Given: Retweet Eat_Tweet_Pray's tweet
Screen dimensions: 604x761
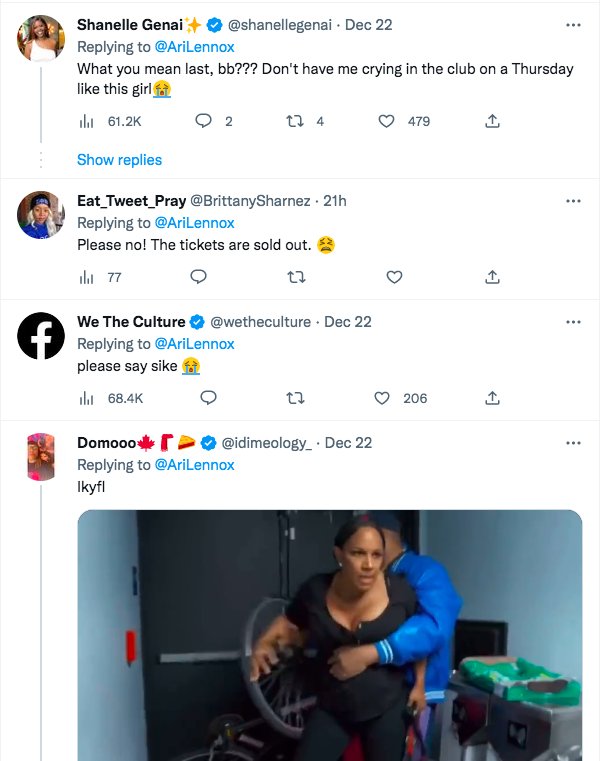Looking at the screenshot, I should click(x=295, y=277).
